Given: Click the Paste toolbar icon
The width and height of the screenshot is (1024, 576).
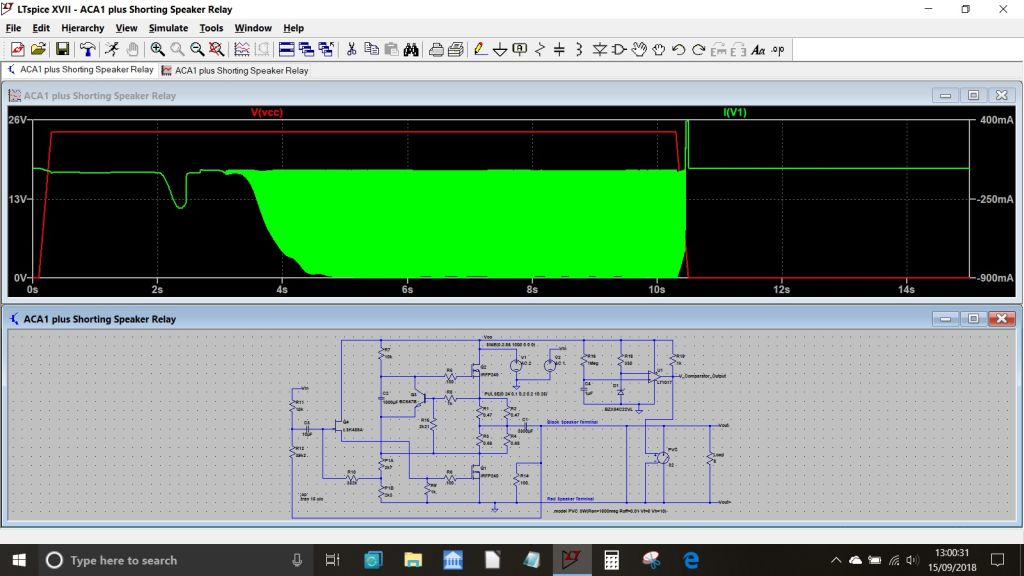Looking at the screenshot, I should (391, 50).
